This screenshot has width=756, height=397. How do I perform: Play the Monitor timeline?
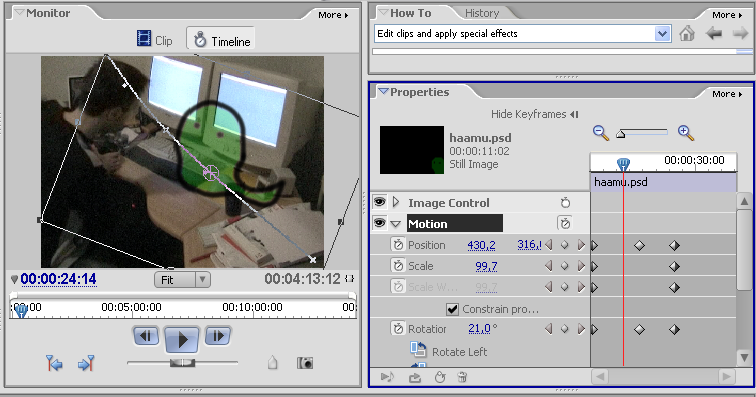182,339
